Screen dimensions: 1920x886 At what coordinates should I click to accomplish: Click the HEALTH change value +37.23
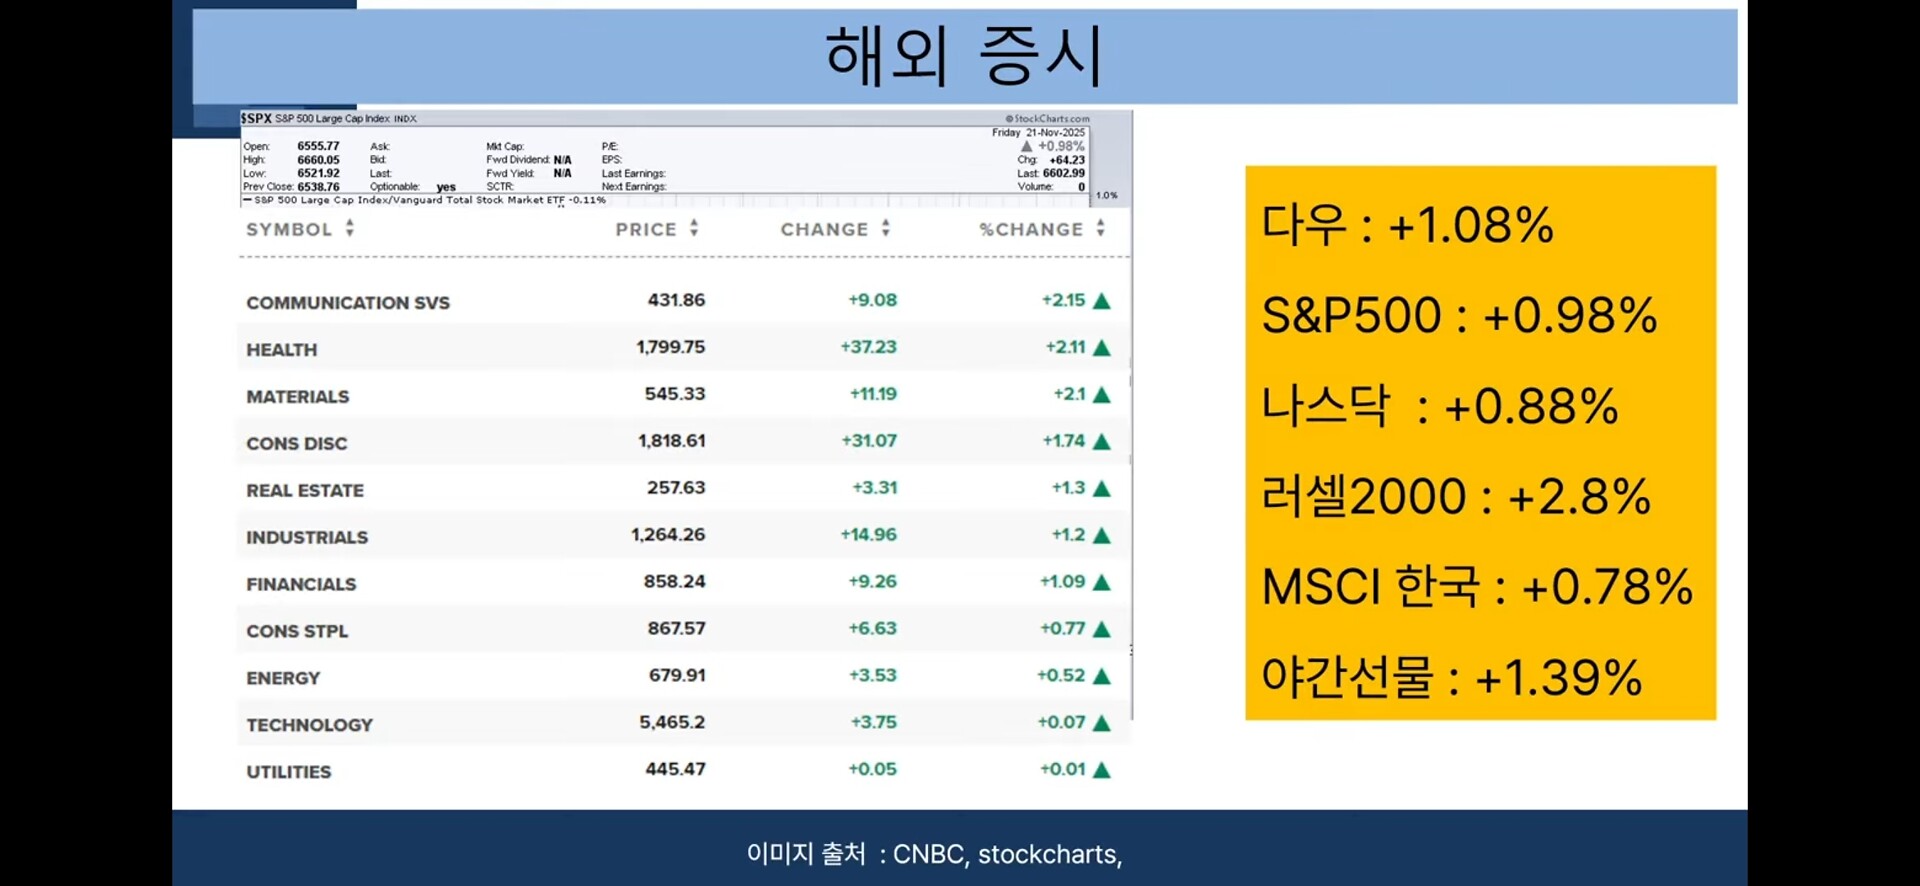click(869, 347)
